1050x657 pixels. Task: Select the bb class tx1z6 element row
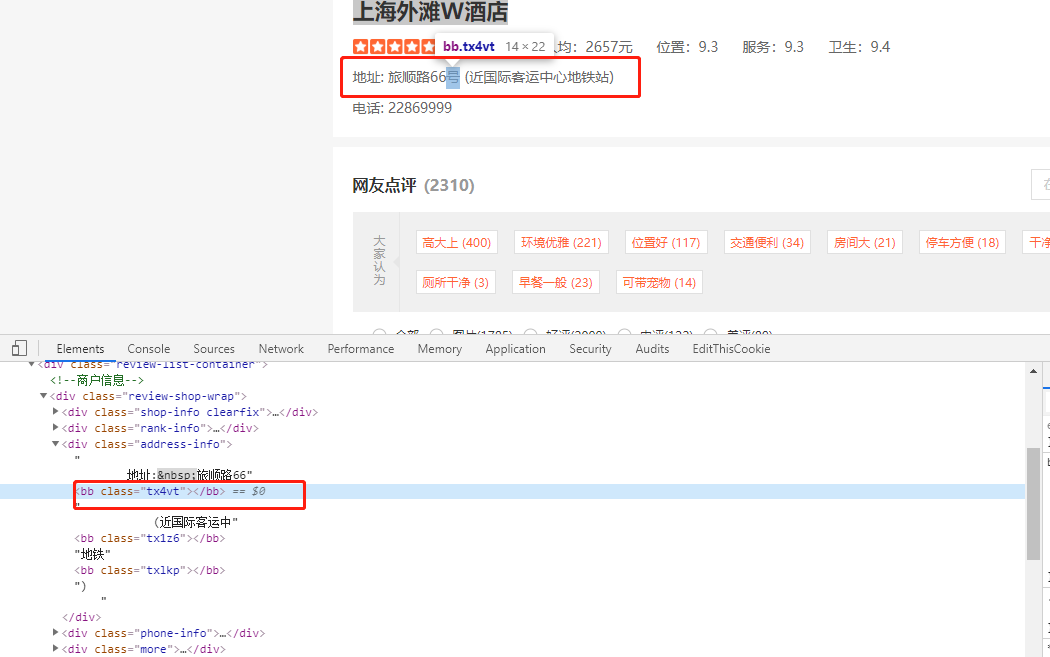pos(150,538)
